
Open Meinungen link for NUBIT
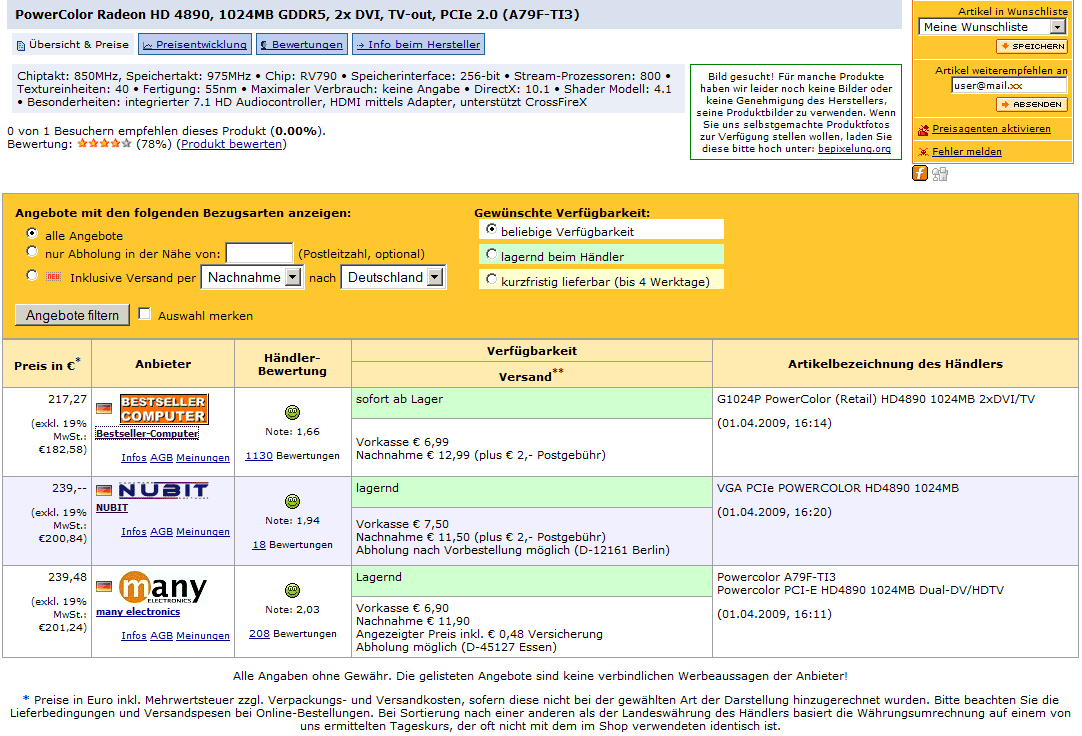click(203, 532)
